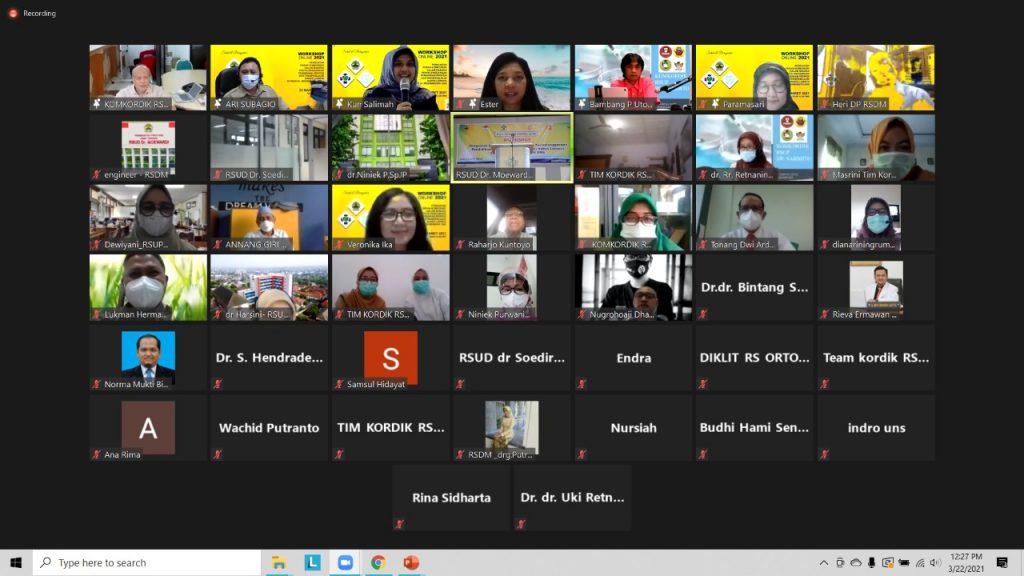This screenshot has width=1024, height=576.
Task: Open File Explorer from the taskbar
Action: [x=280, y=563]
